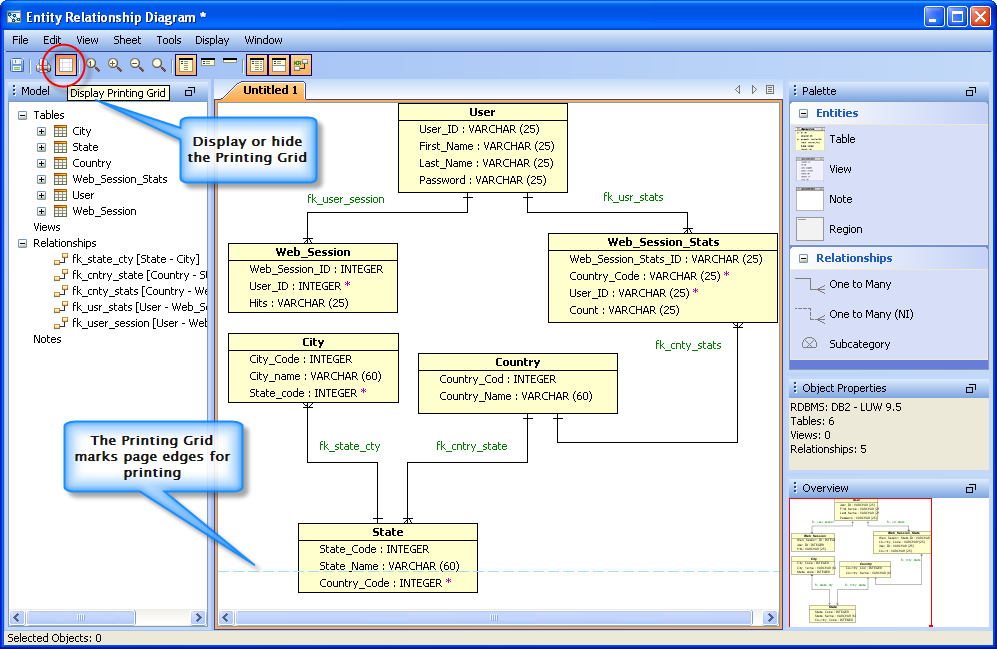This screenshot has height=649, width=997.
Task: Open the tab list icon above canvas
Action: tap(770, 90)
